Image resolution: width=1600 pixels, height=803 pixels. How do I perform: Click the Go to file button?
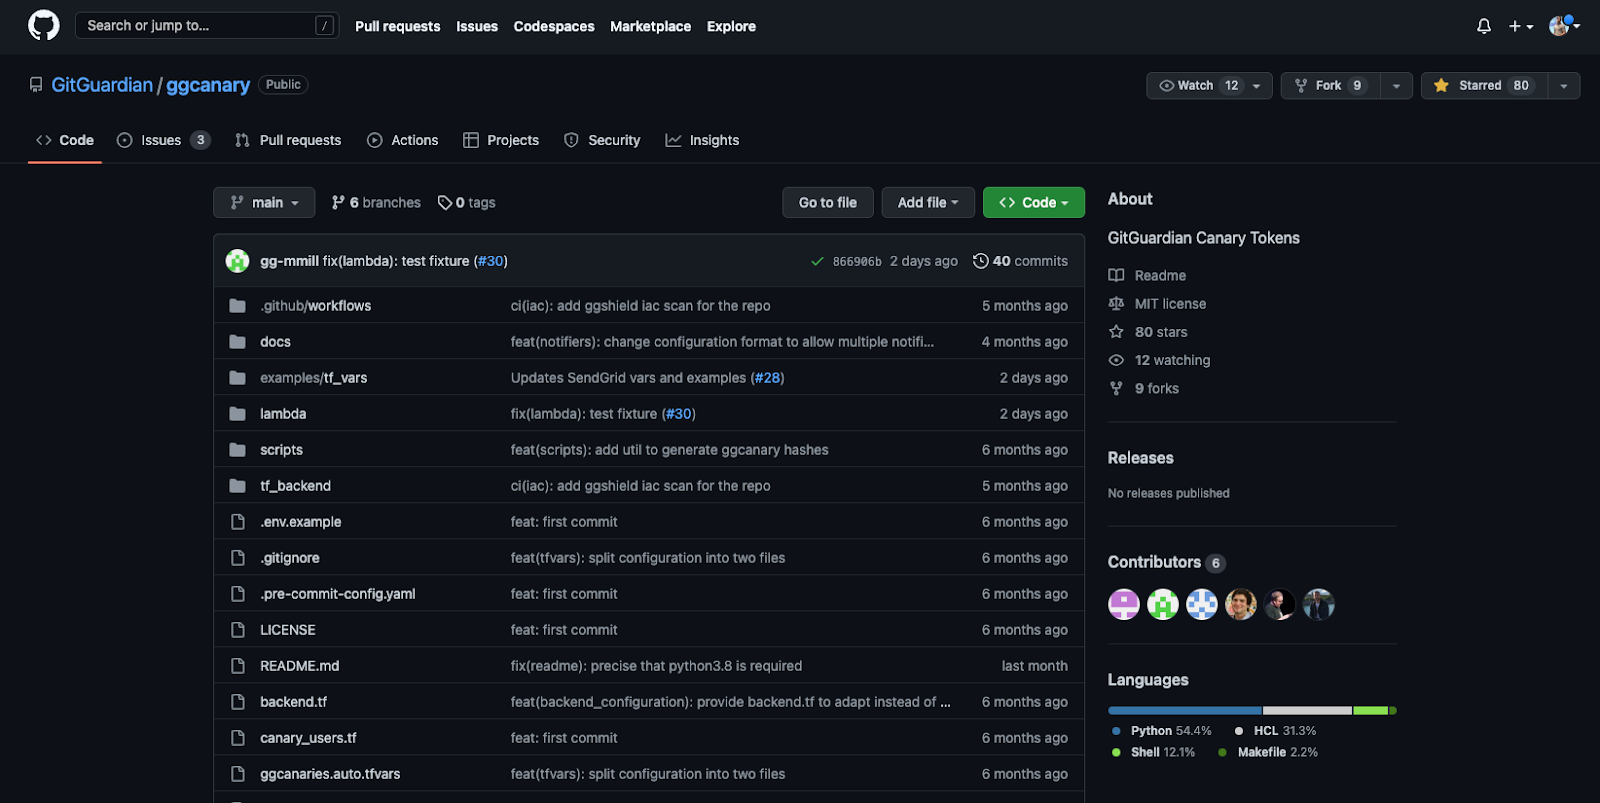coord(827,203)
